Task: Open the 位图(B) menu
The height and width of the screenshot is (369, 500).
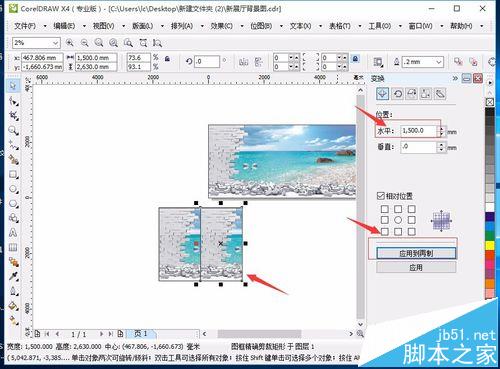Action: pos(261,26)
